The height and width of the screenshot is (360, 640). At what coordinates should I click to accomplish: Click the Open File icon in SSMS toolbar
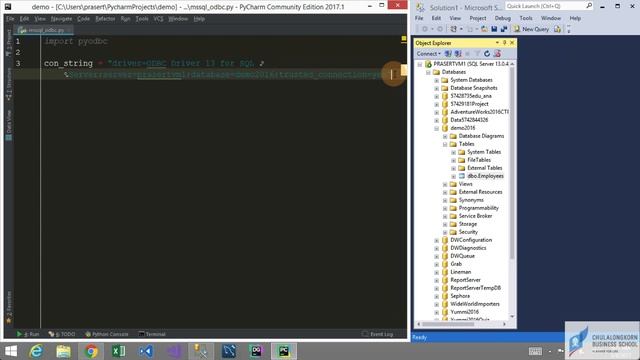[484, 29]
